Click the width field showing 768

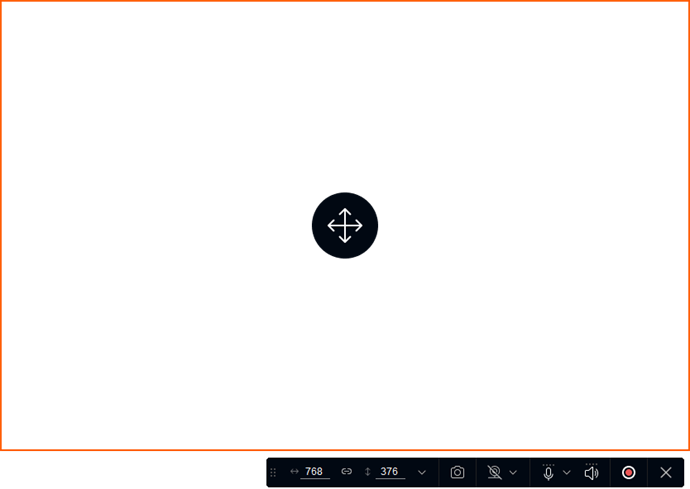tap(315, 472)
